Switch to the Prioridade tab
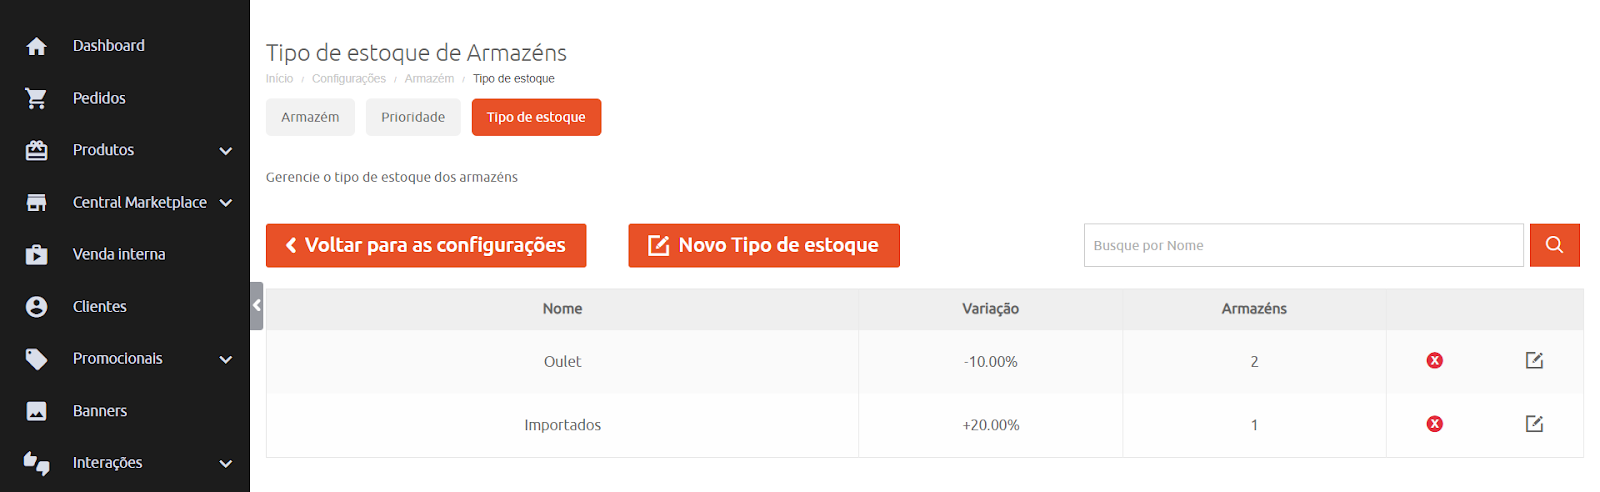Image resolution: width=1600 pixels, height=492 pixels. click(x=413, y=117)
